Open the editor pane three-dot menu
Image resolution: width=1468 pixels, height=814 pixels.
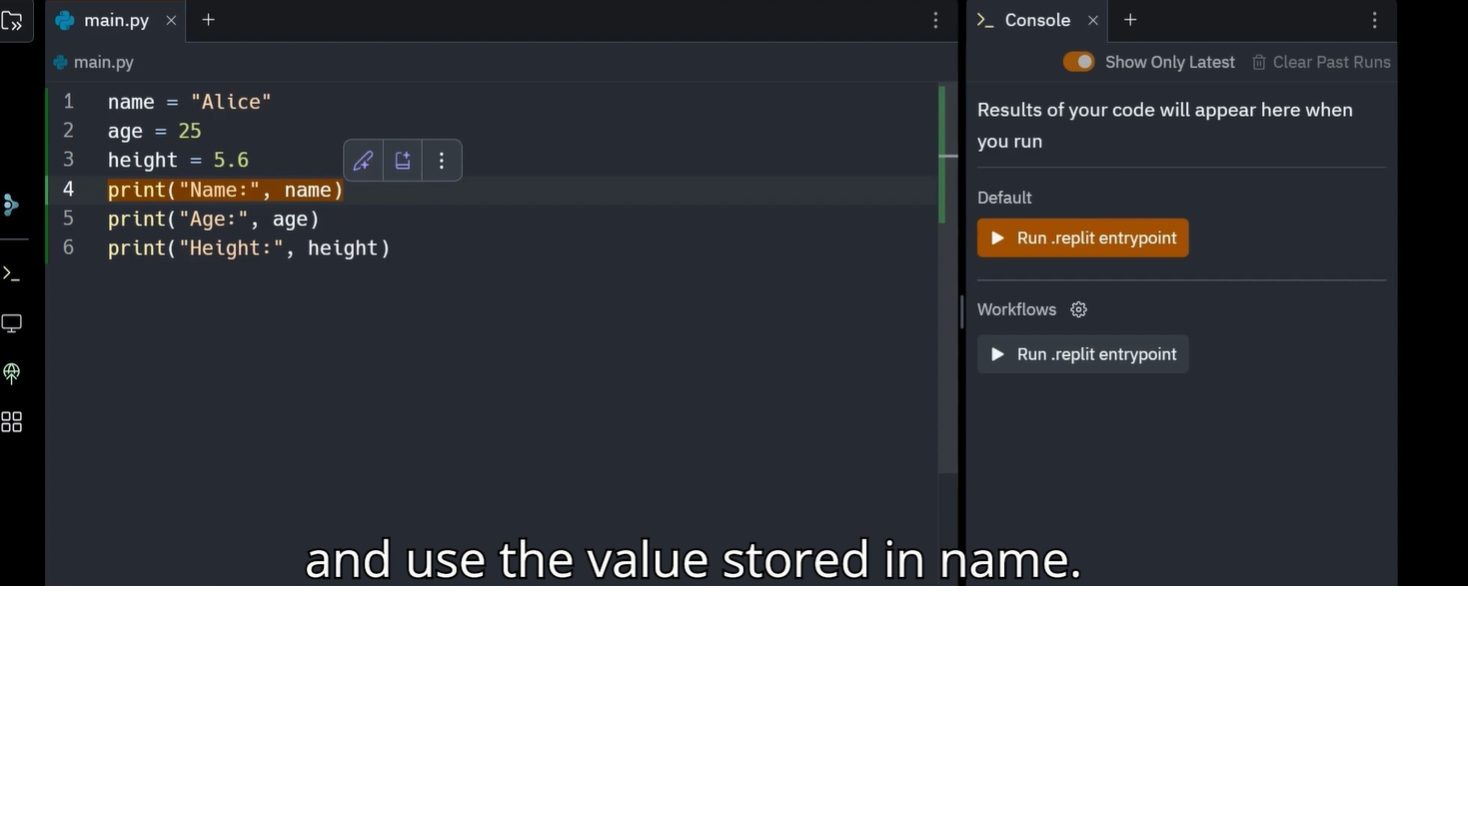pos(936,20)
